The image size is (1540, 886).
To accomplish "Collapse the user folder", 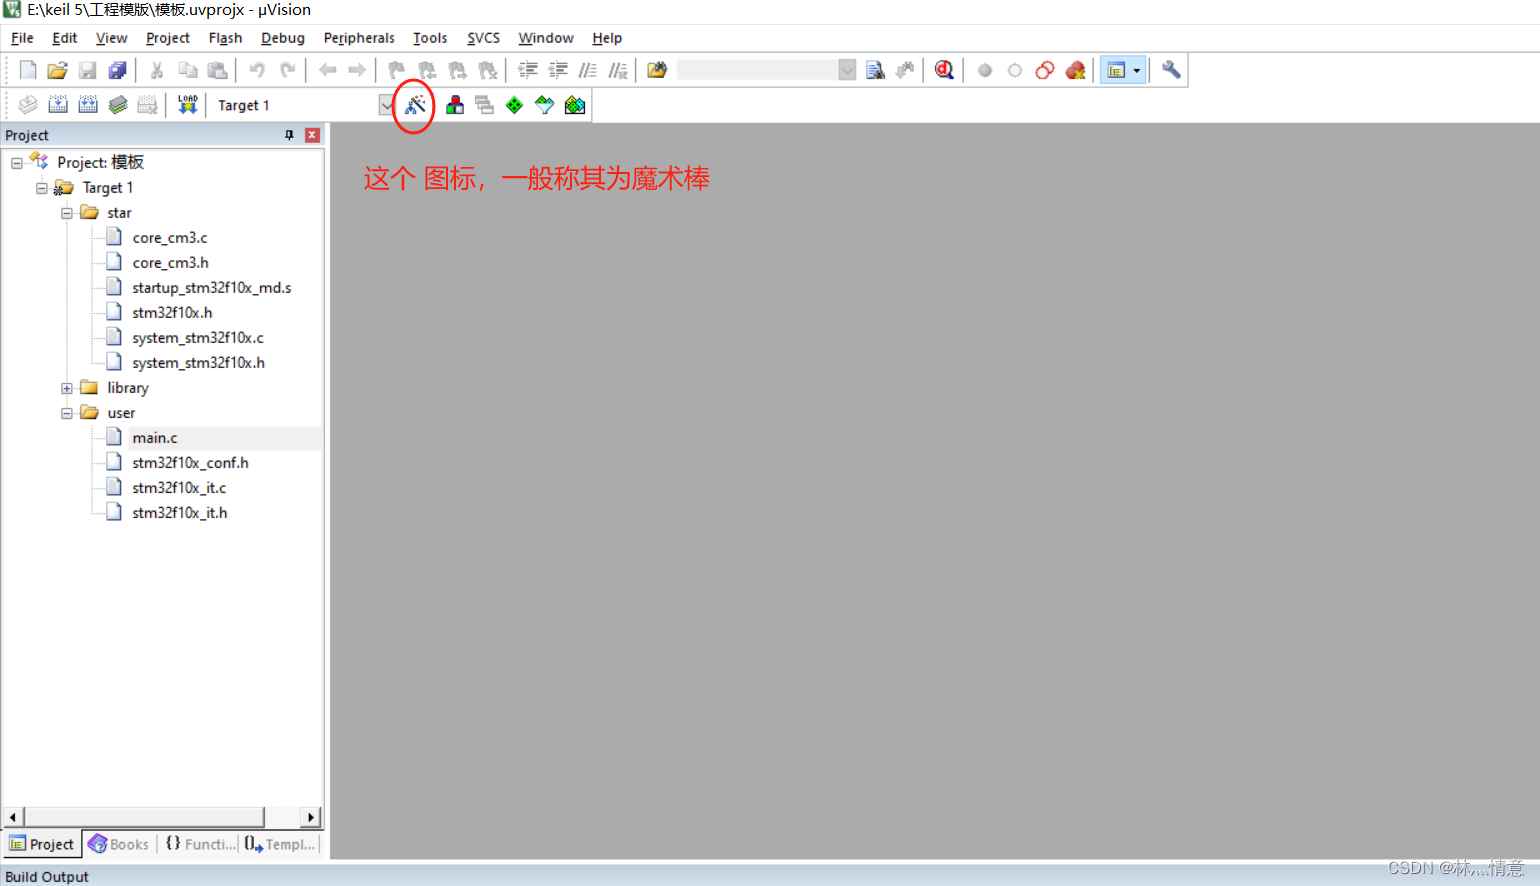I will (67, 413).
